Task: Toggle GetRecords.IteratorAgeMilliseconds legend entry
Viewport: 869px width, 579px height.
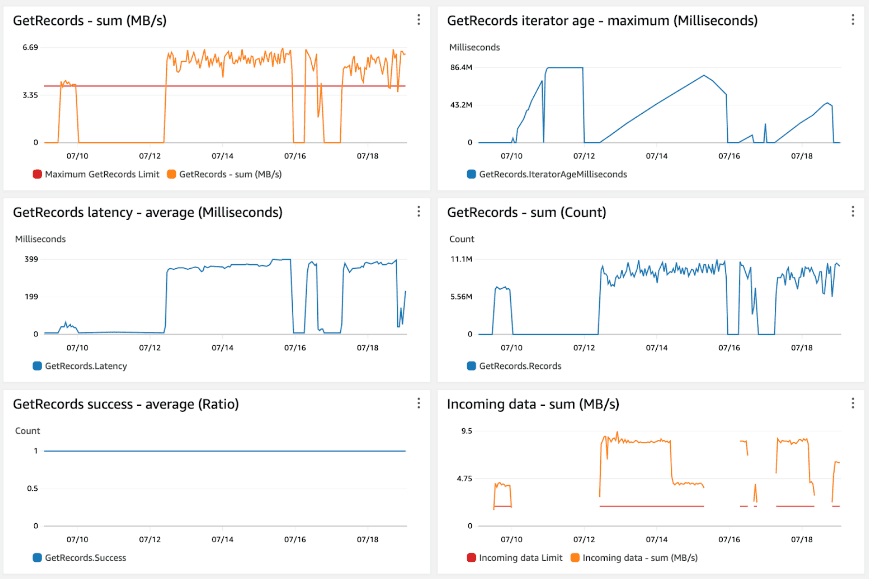Action: coord(552,174)
